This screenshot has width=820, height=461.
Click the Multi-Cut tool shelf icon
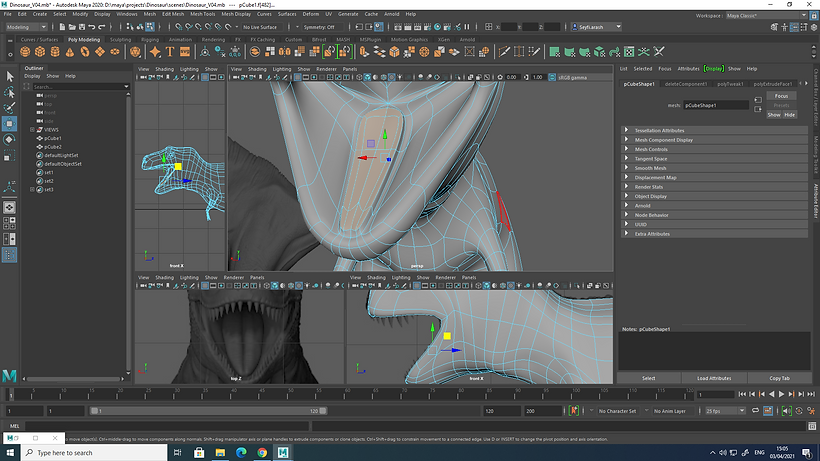(504, 52)
